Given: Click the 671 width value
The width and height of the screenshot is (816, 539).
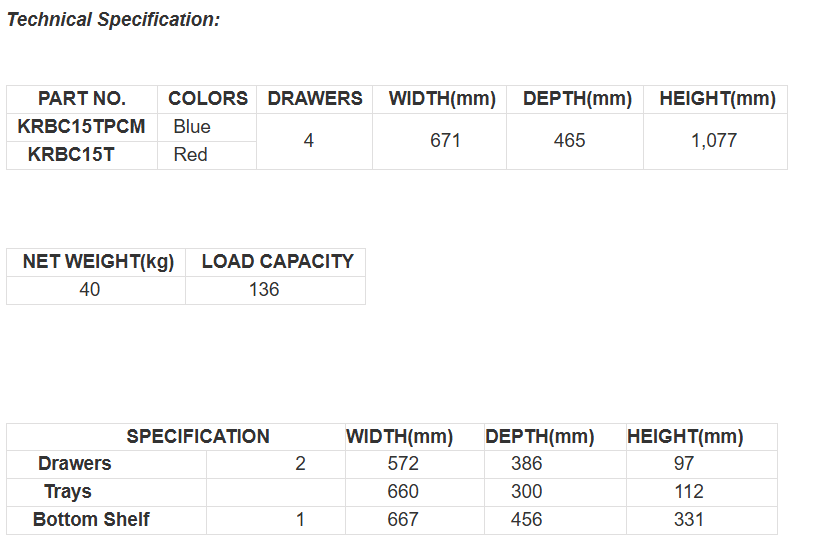Looking at the screenshot, I should pos(446,141).
